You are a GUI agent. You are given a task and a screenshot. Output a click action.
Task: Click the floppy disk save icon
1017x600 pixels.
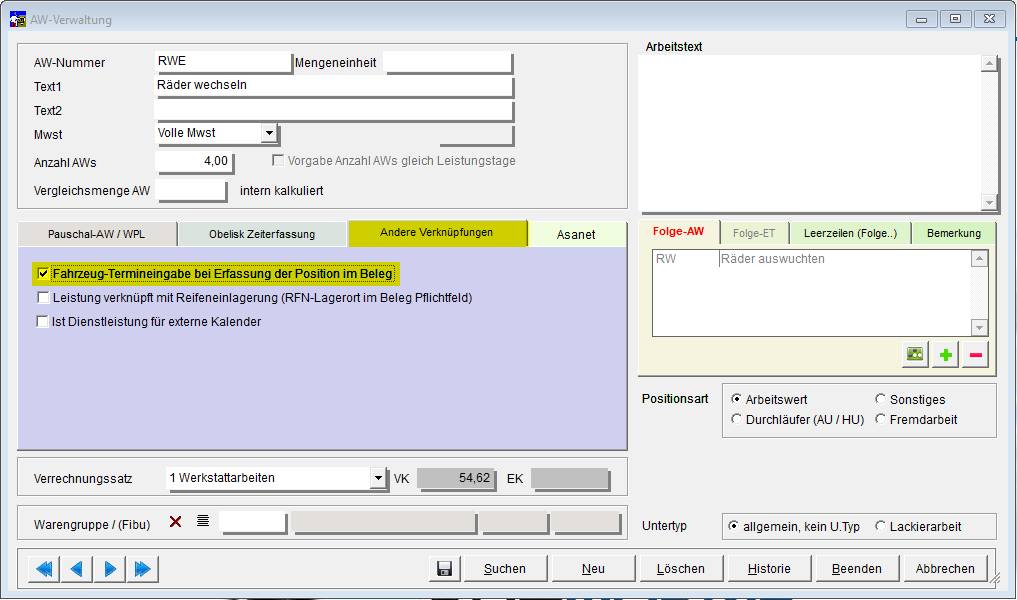444,569
